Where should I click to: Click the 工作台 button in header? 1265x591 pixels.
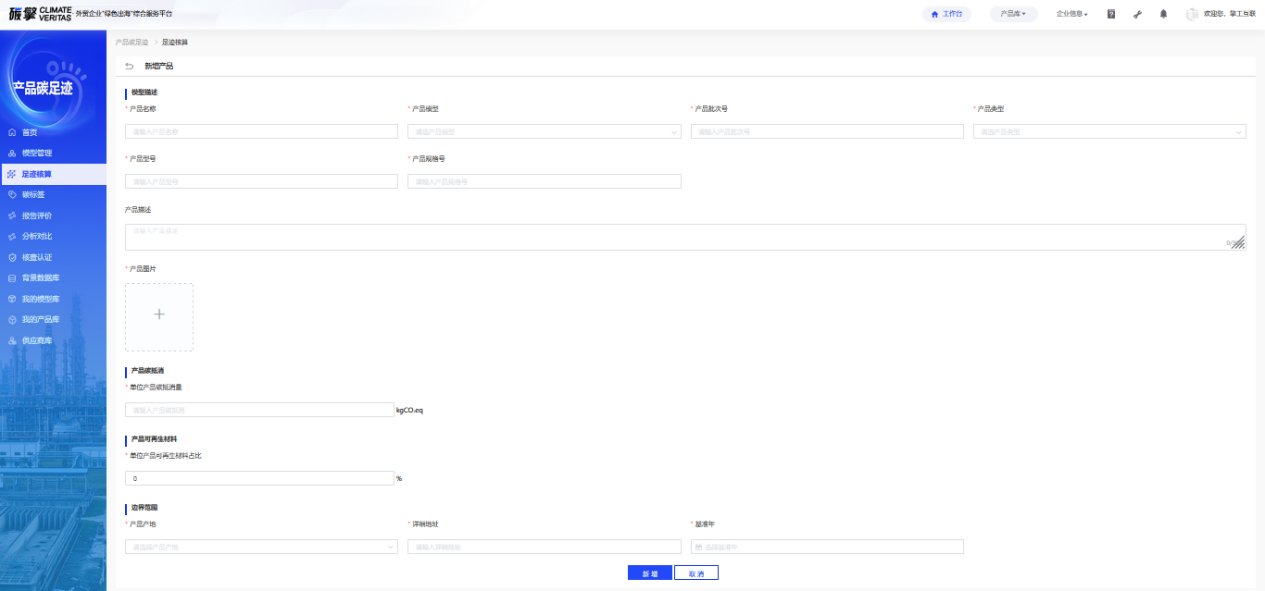(946, 14)
